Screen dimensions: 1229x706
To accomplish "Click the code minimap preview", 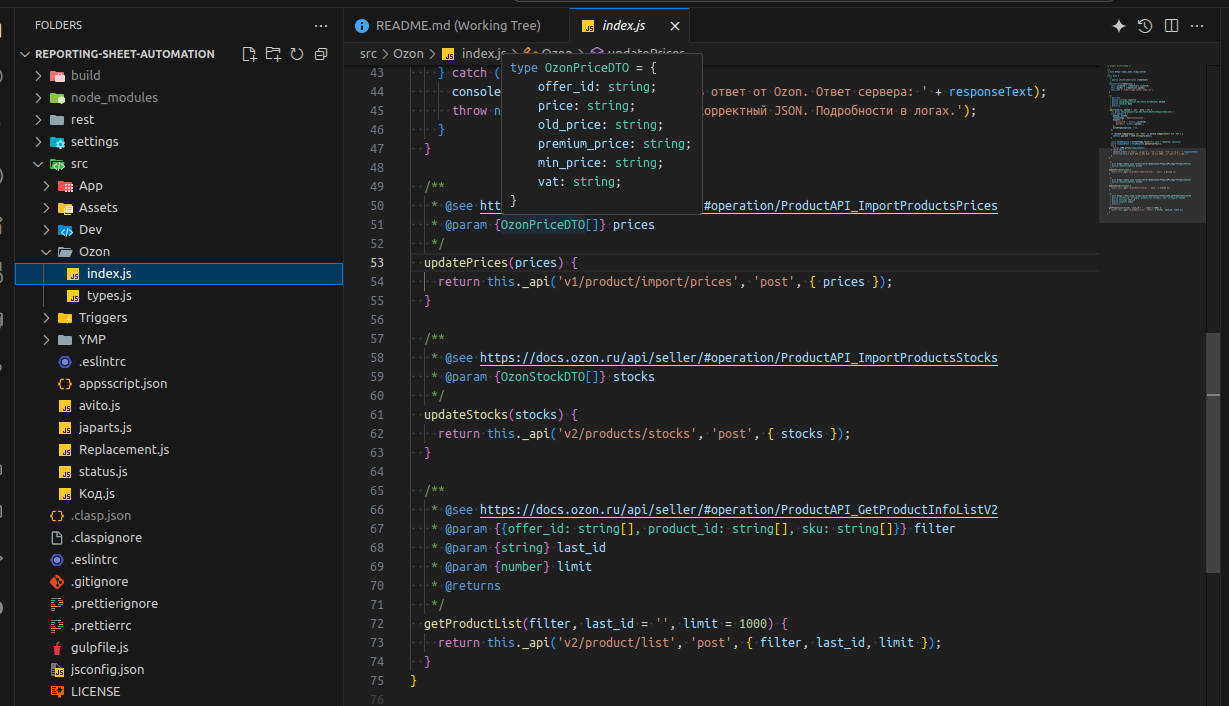I will (1150, 142).
